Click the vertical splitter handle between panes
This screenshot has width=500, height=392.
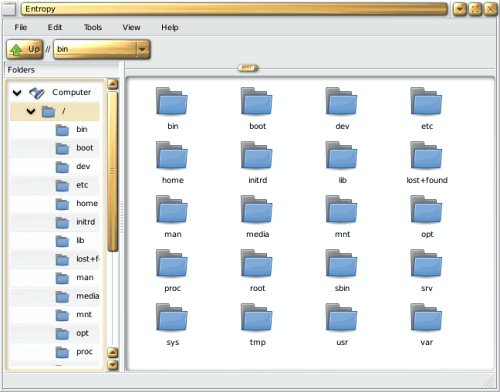(x=122, y=217)
